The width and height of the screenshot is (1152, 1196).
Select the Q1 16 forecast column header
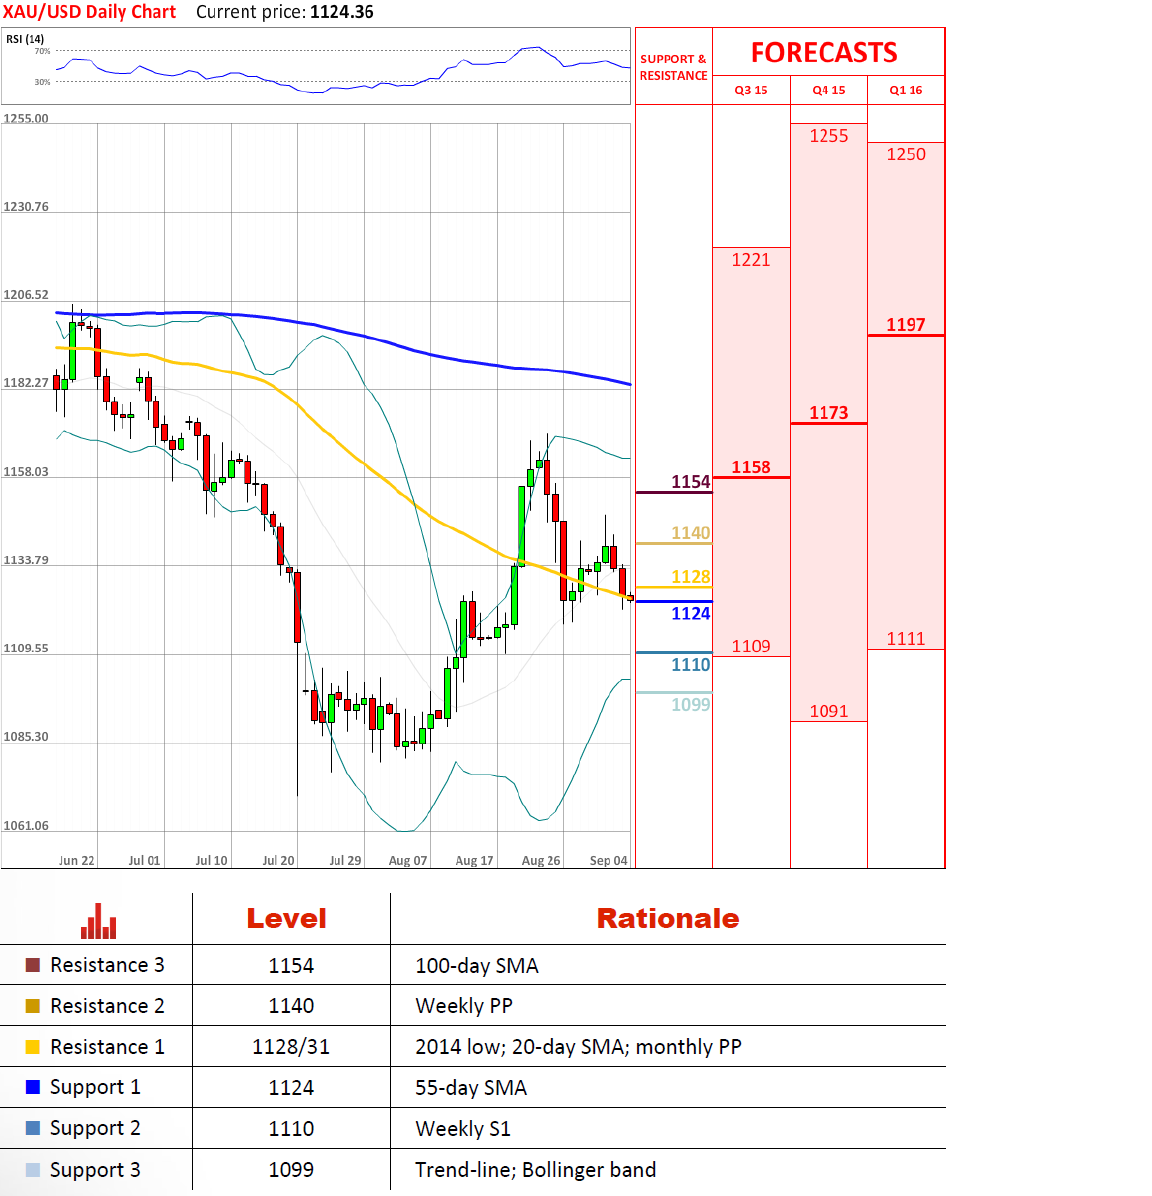906,90
